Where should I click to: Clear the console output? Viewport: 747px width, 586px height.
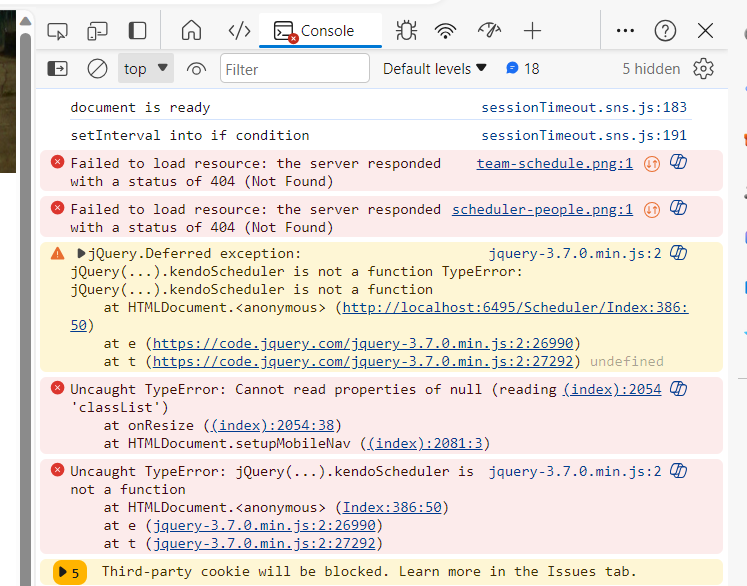[x=97, y=69]
